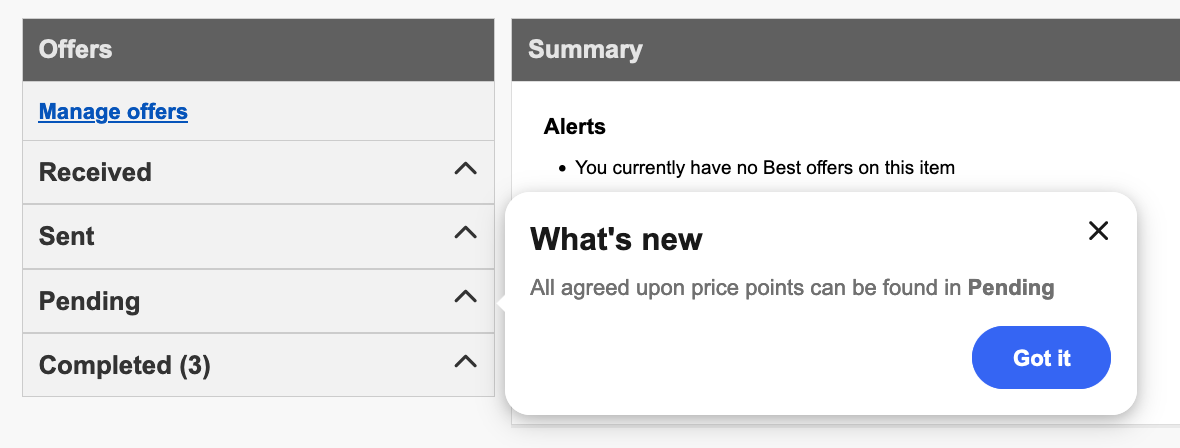Image resolution: width=1180 pixels, height=448 pixels.
Task: Click the bullet point beside the alert
Action: click(563, 169)
